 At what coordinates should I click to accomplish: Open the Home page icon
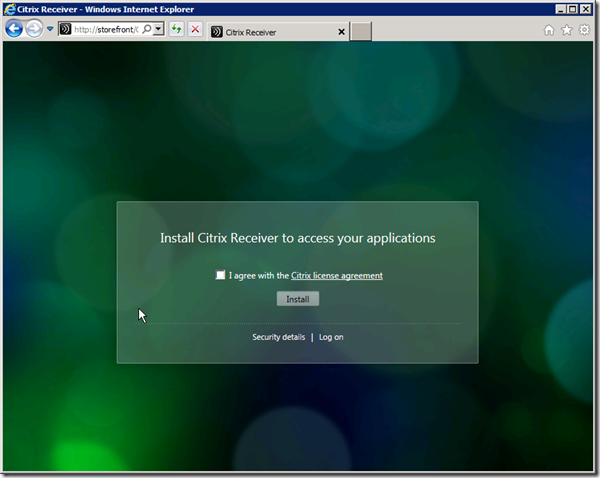click(549, 30)
